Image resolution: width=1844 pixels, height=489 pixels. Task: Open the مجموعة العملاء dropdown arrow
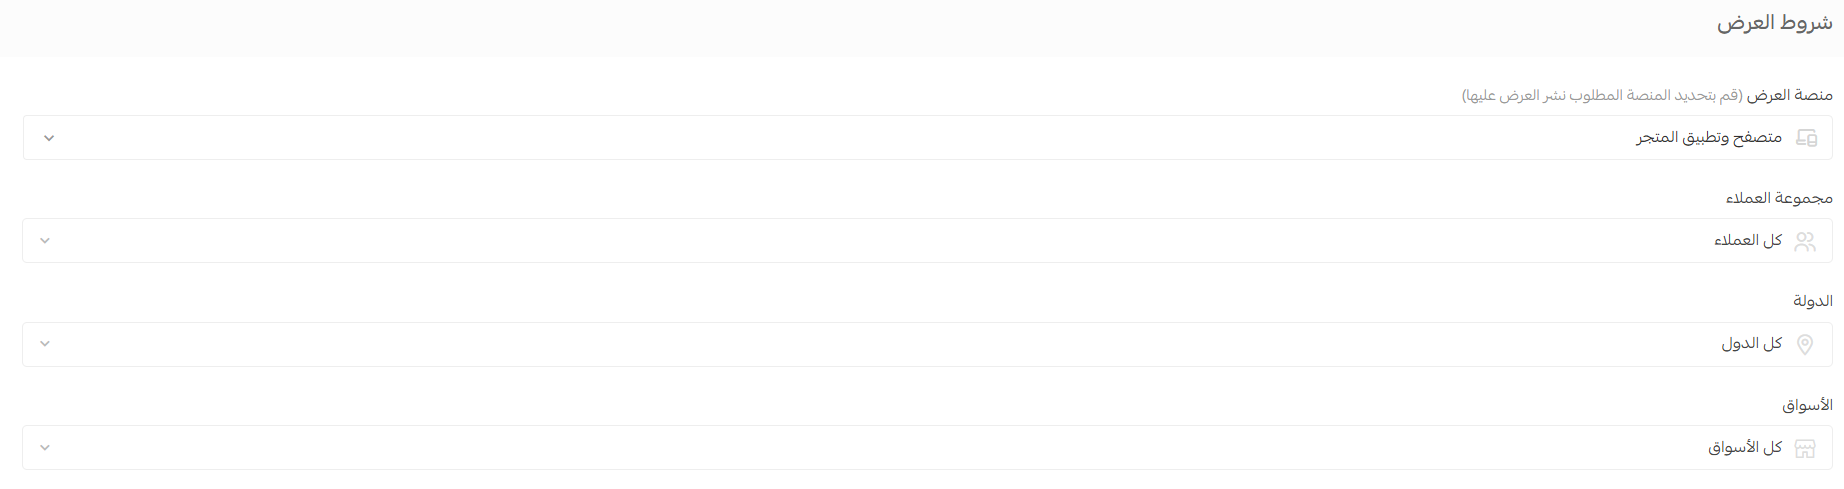(x=45, y=241)
